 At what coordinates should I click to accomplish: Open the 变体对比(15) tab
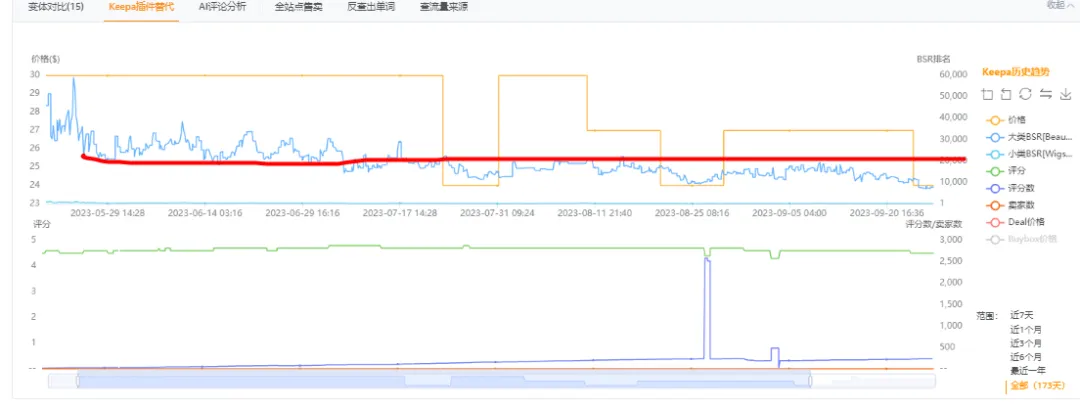(56, 7)
